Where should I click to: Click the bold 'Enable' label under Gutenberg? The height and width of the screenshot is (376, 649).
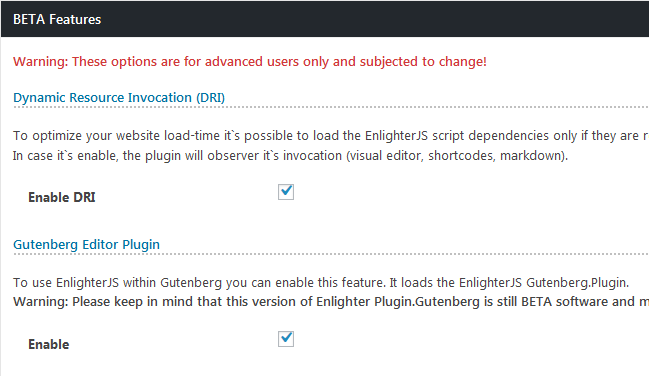pos(49,344)
